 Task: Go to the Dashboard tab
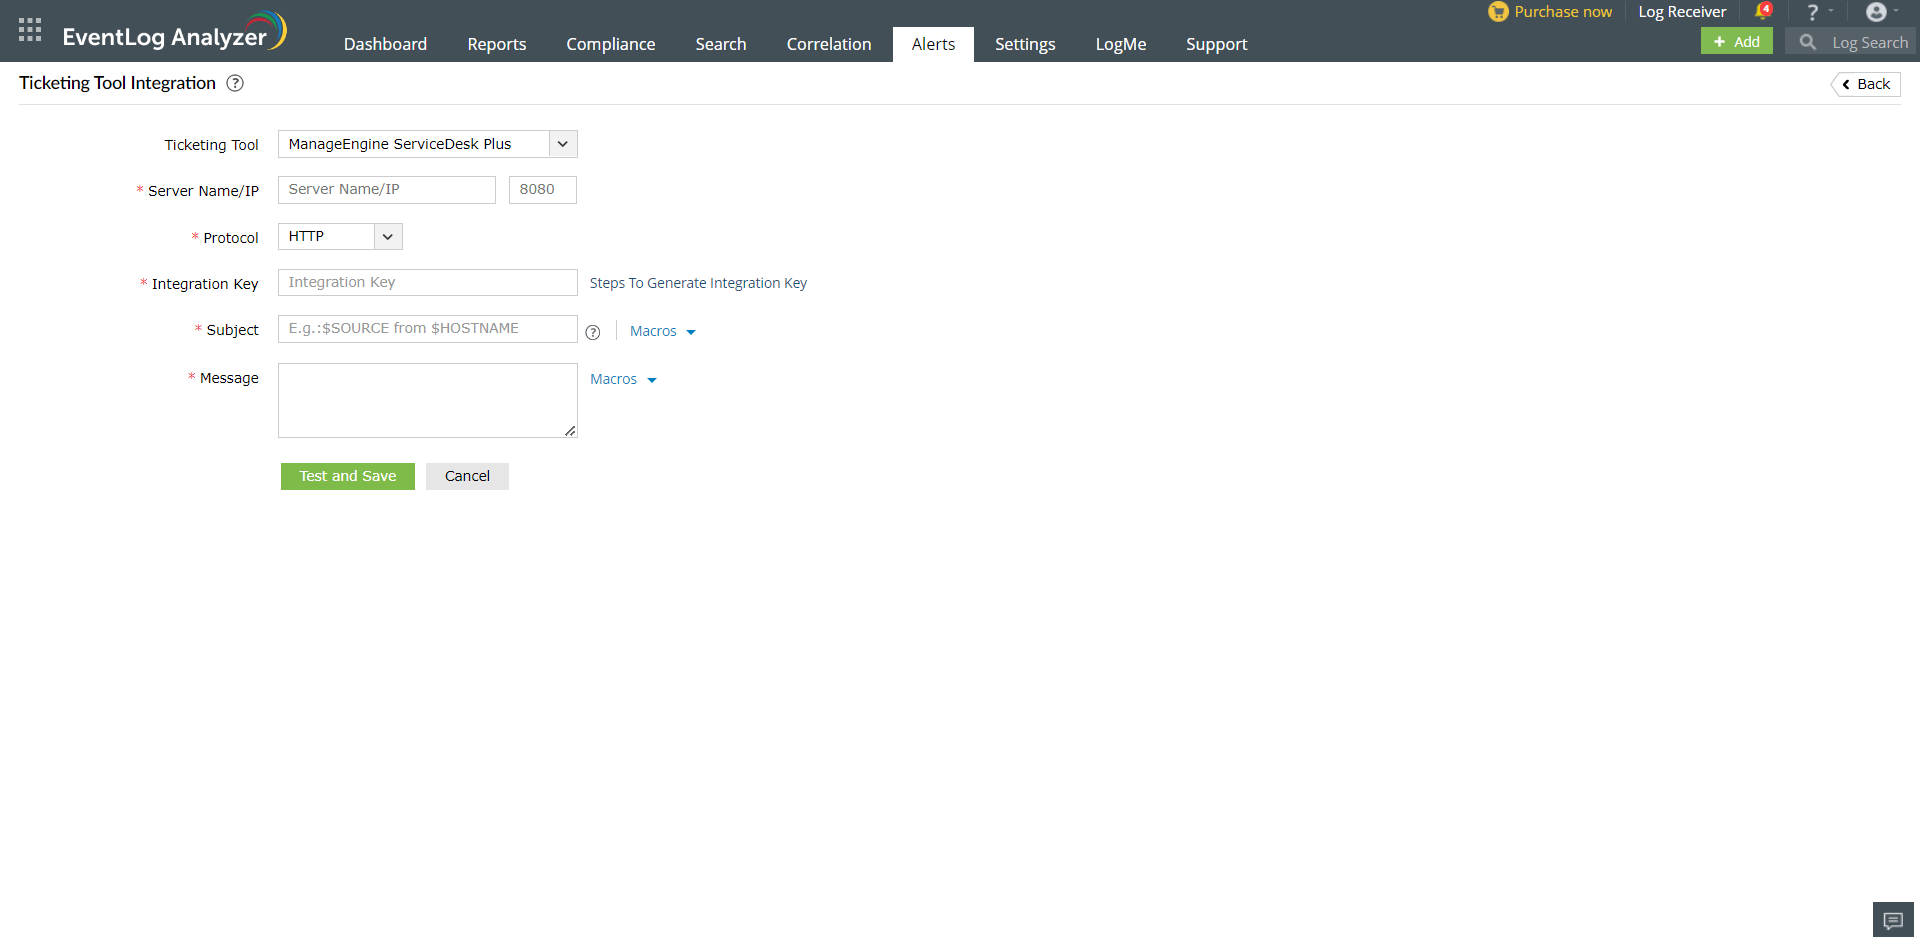[x=385, y=44]
